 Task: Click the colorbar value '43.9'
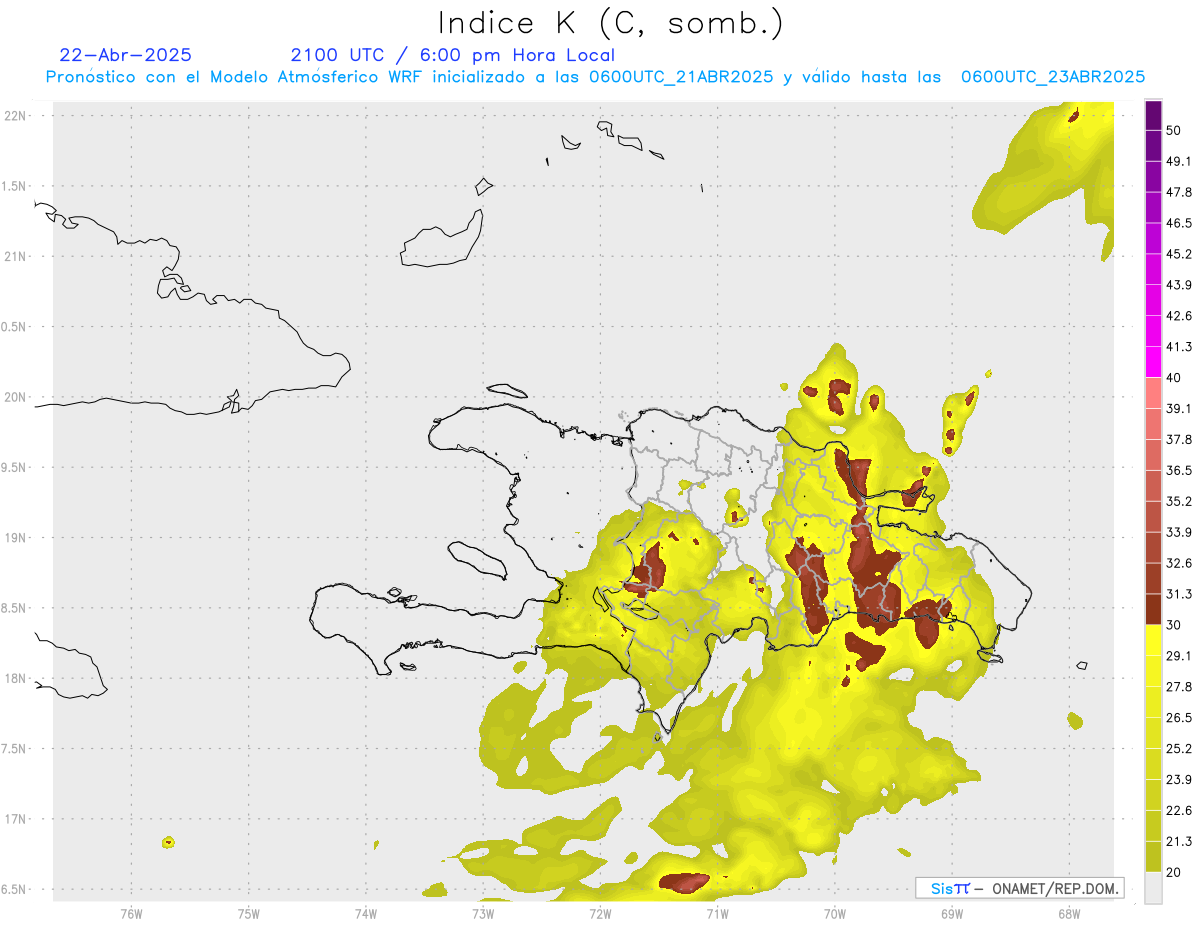coord(1179,285)
